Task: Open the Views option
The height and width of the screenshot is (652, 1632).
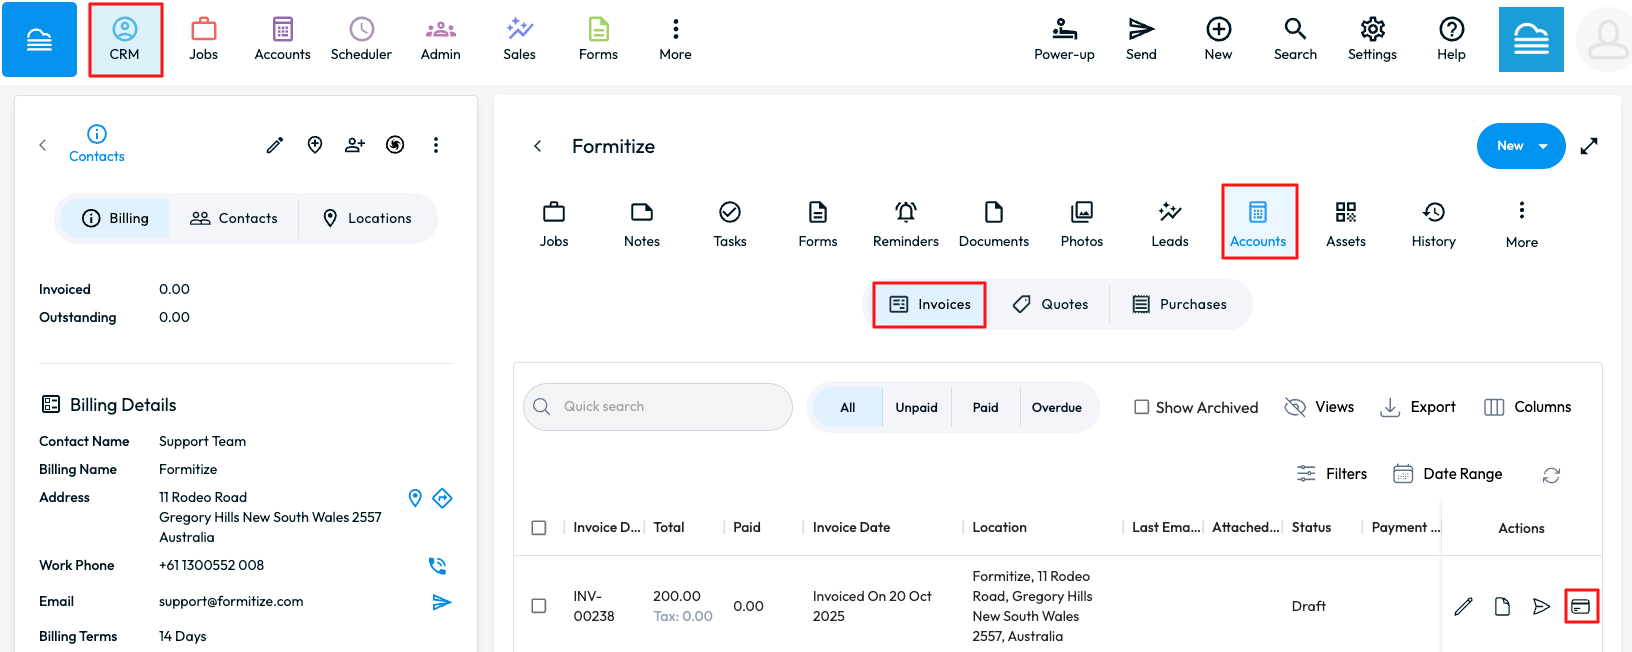Action: point(1319,407)
